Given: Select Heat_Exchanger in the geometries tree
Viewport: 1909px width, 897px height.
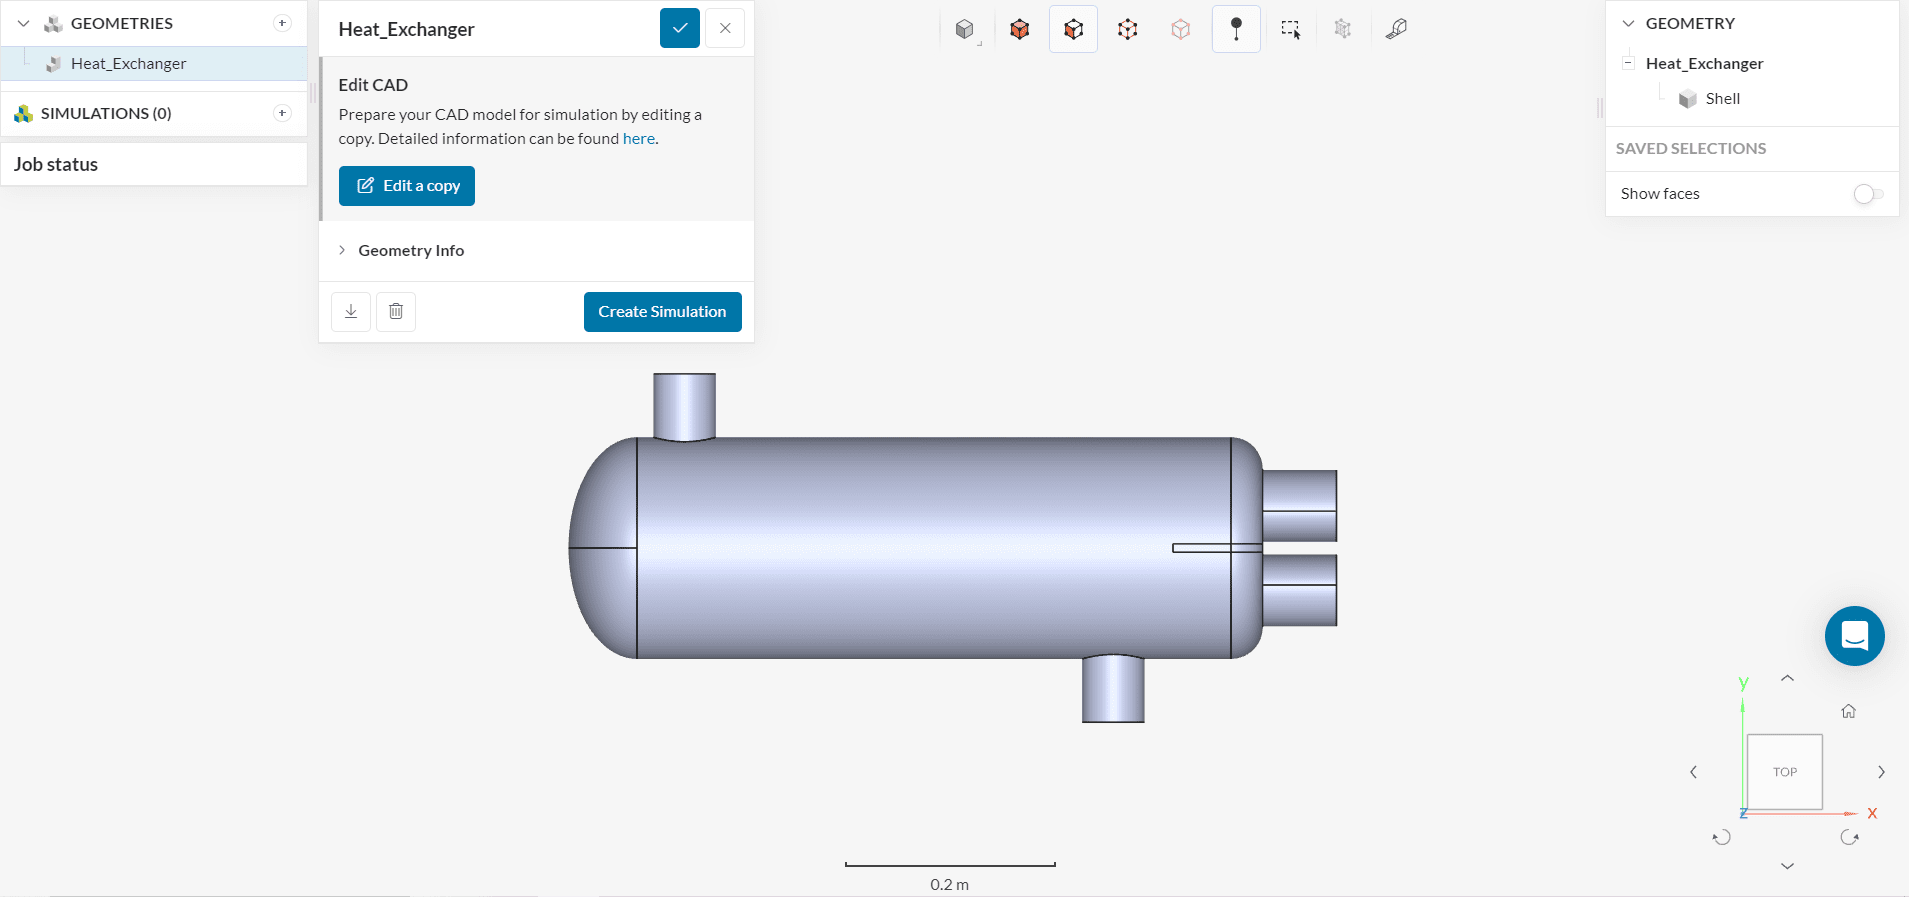Looking at the screenshot, I should 128,64.
